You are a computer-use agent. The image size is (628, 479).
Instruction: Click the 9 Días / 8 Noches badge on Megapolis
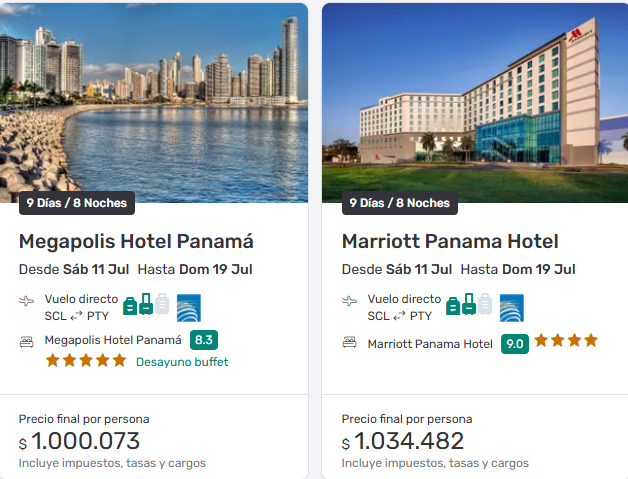pyautogui.click(x=77, y=203)
